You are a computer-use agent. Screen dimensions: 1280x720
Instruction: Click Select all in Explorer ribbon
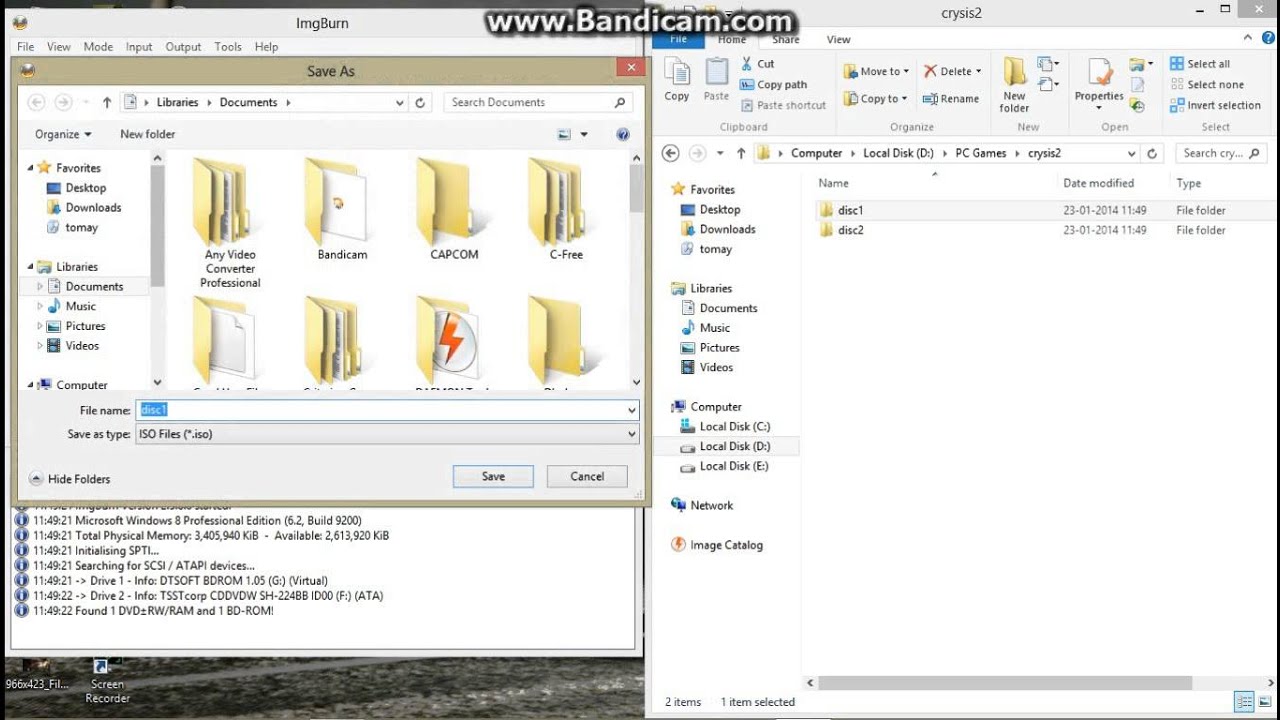(1200, 64)
